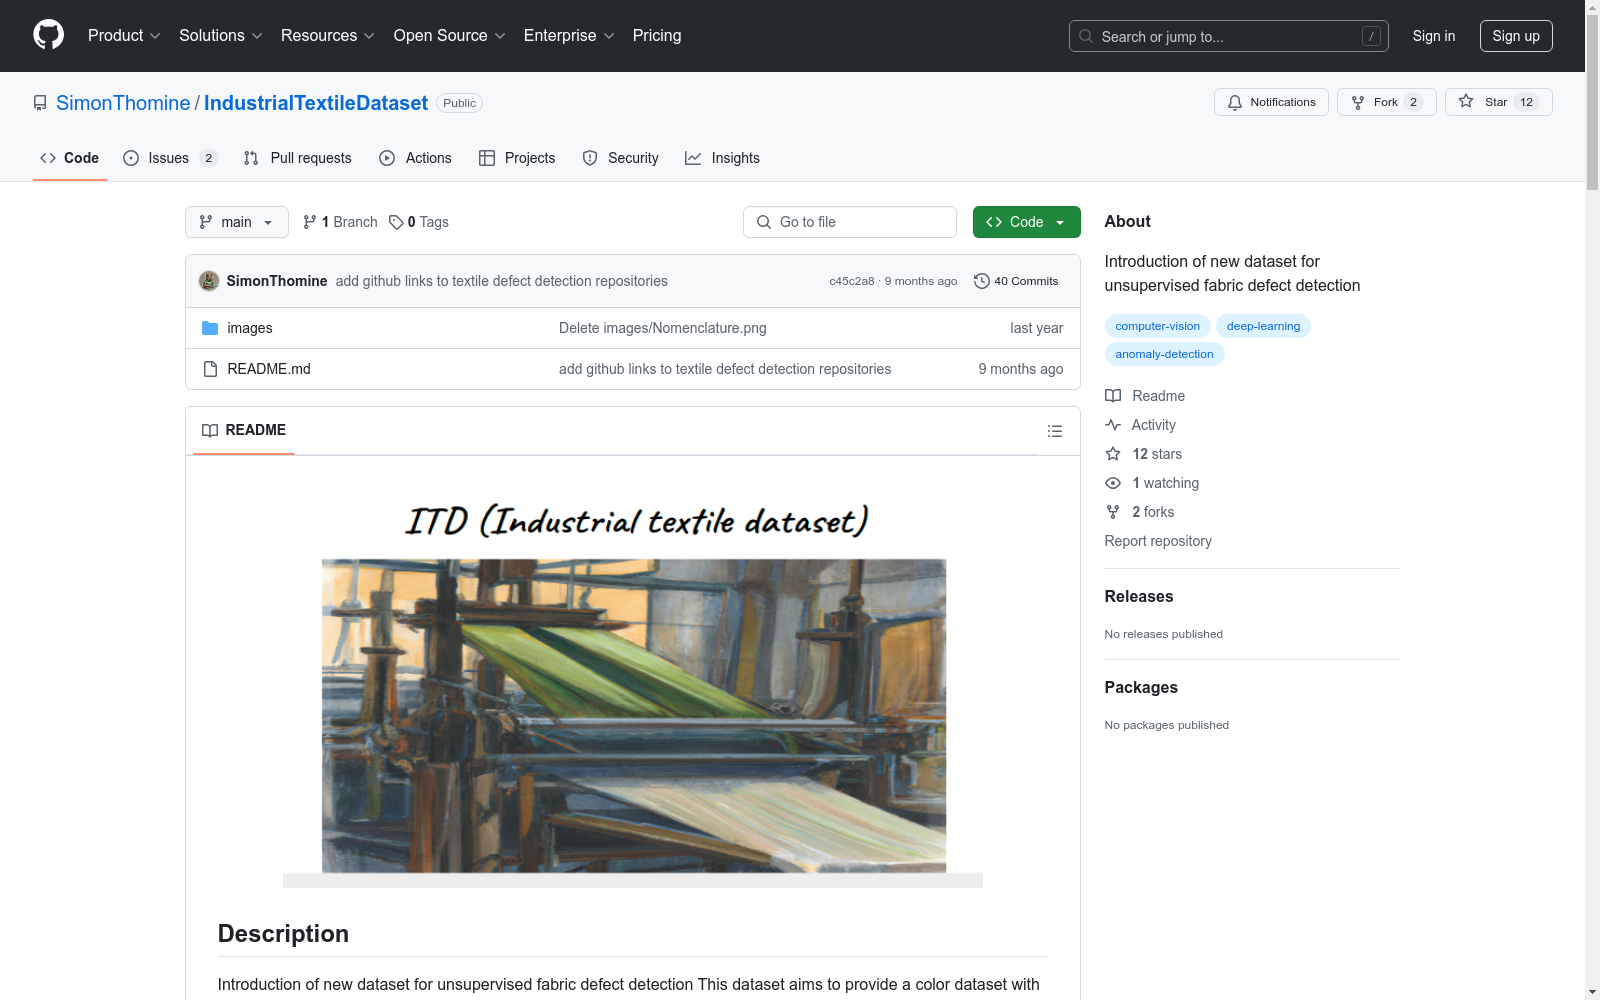Click commit hash c45c2a8

(851, 281)
